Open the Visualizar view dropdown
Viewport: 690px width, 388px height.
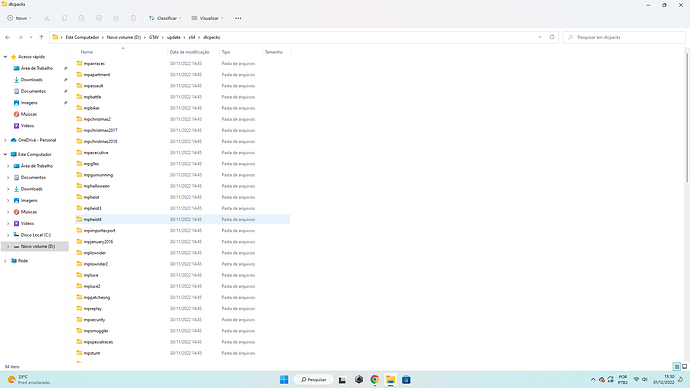(x=207, y=18)
